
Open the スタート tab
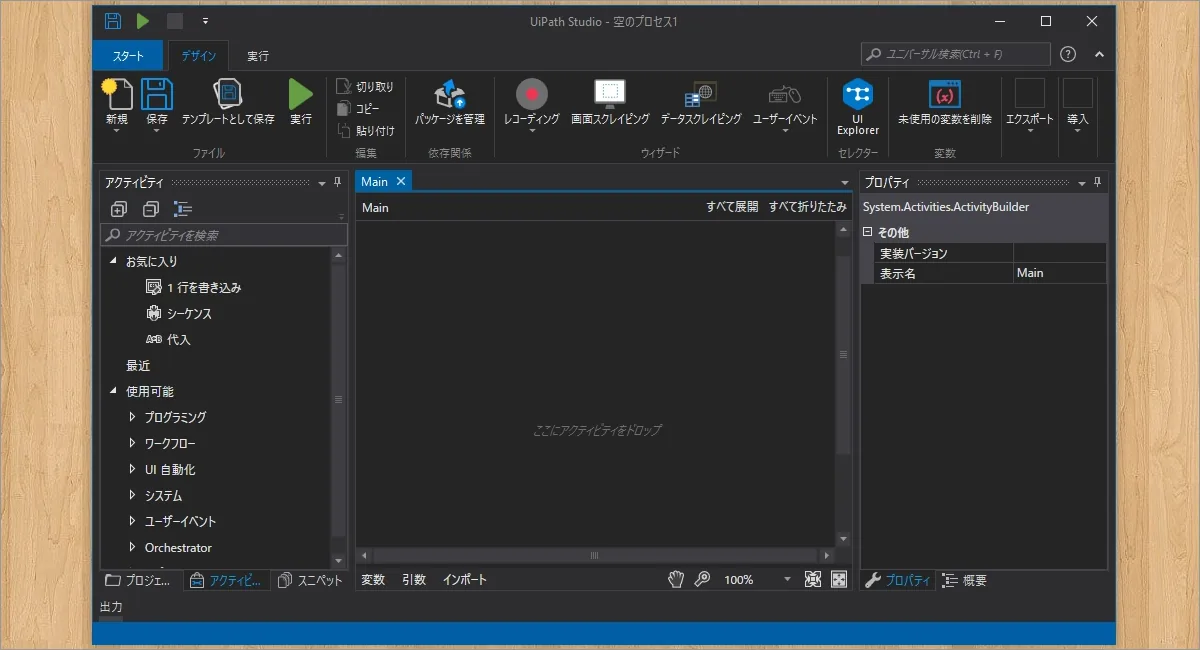click(128, 56)
